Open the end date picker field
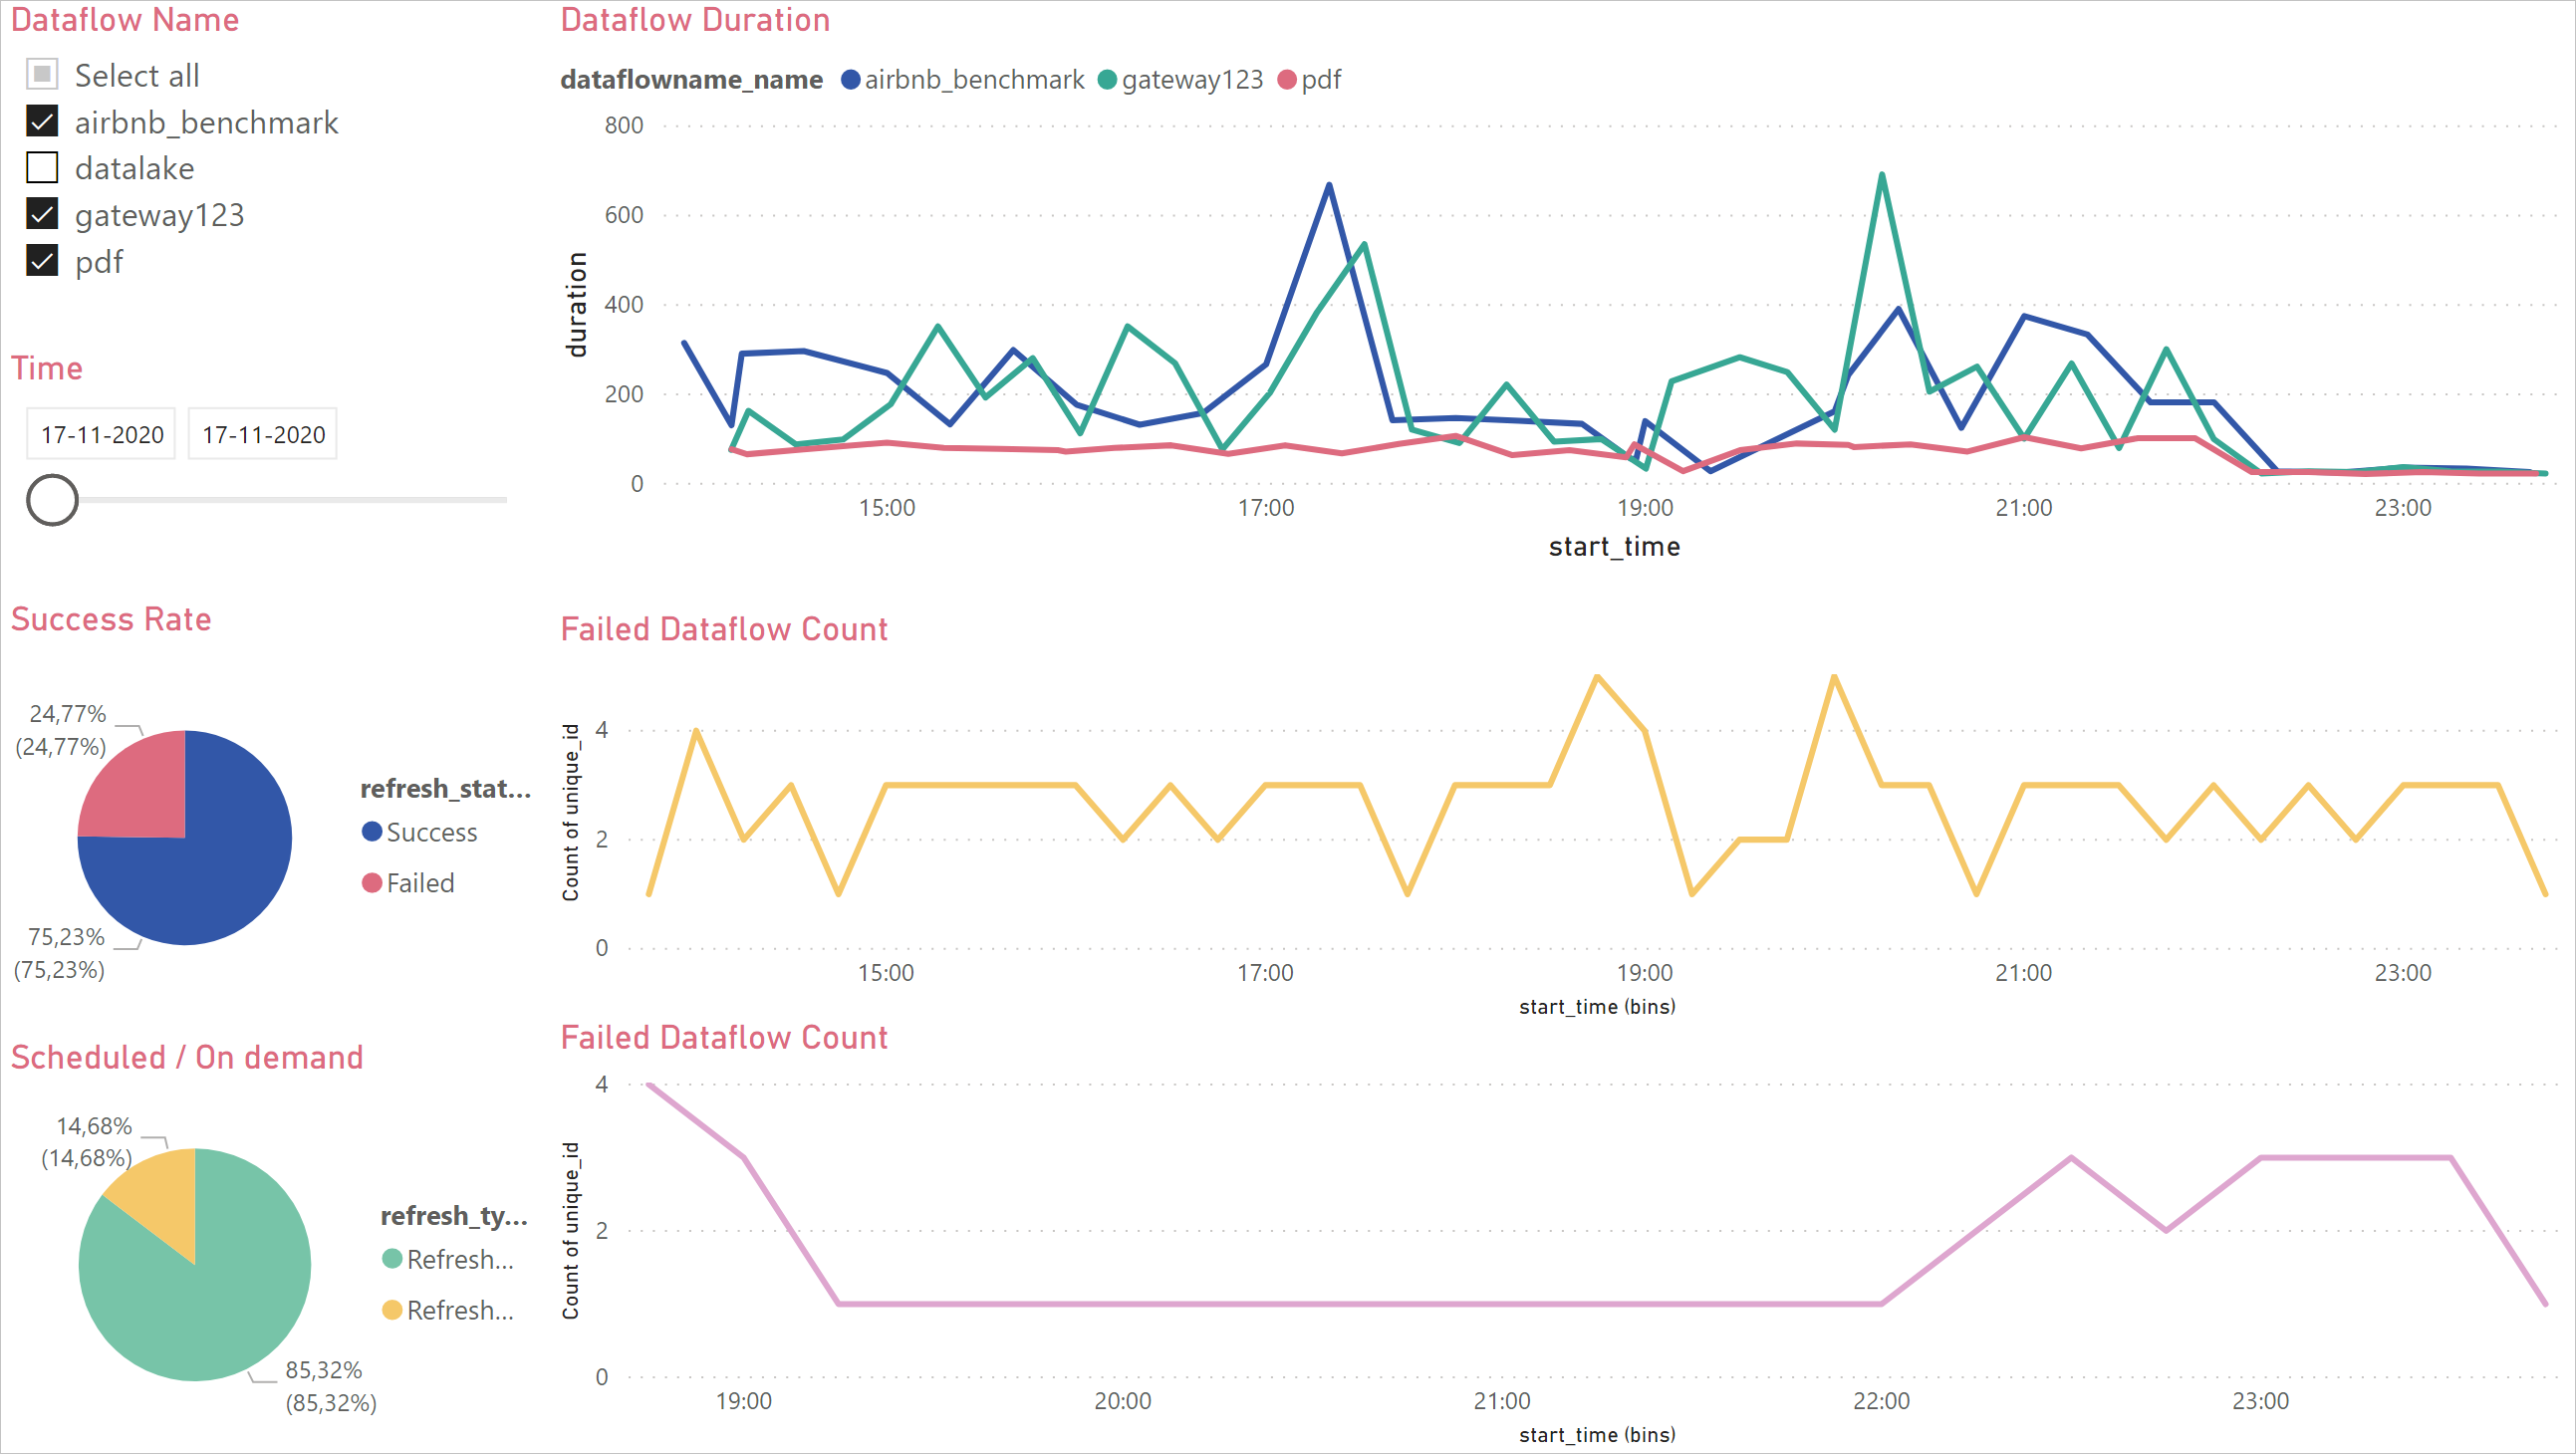The image size is (2576, 1454). (x=262, y=435)
